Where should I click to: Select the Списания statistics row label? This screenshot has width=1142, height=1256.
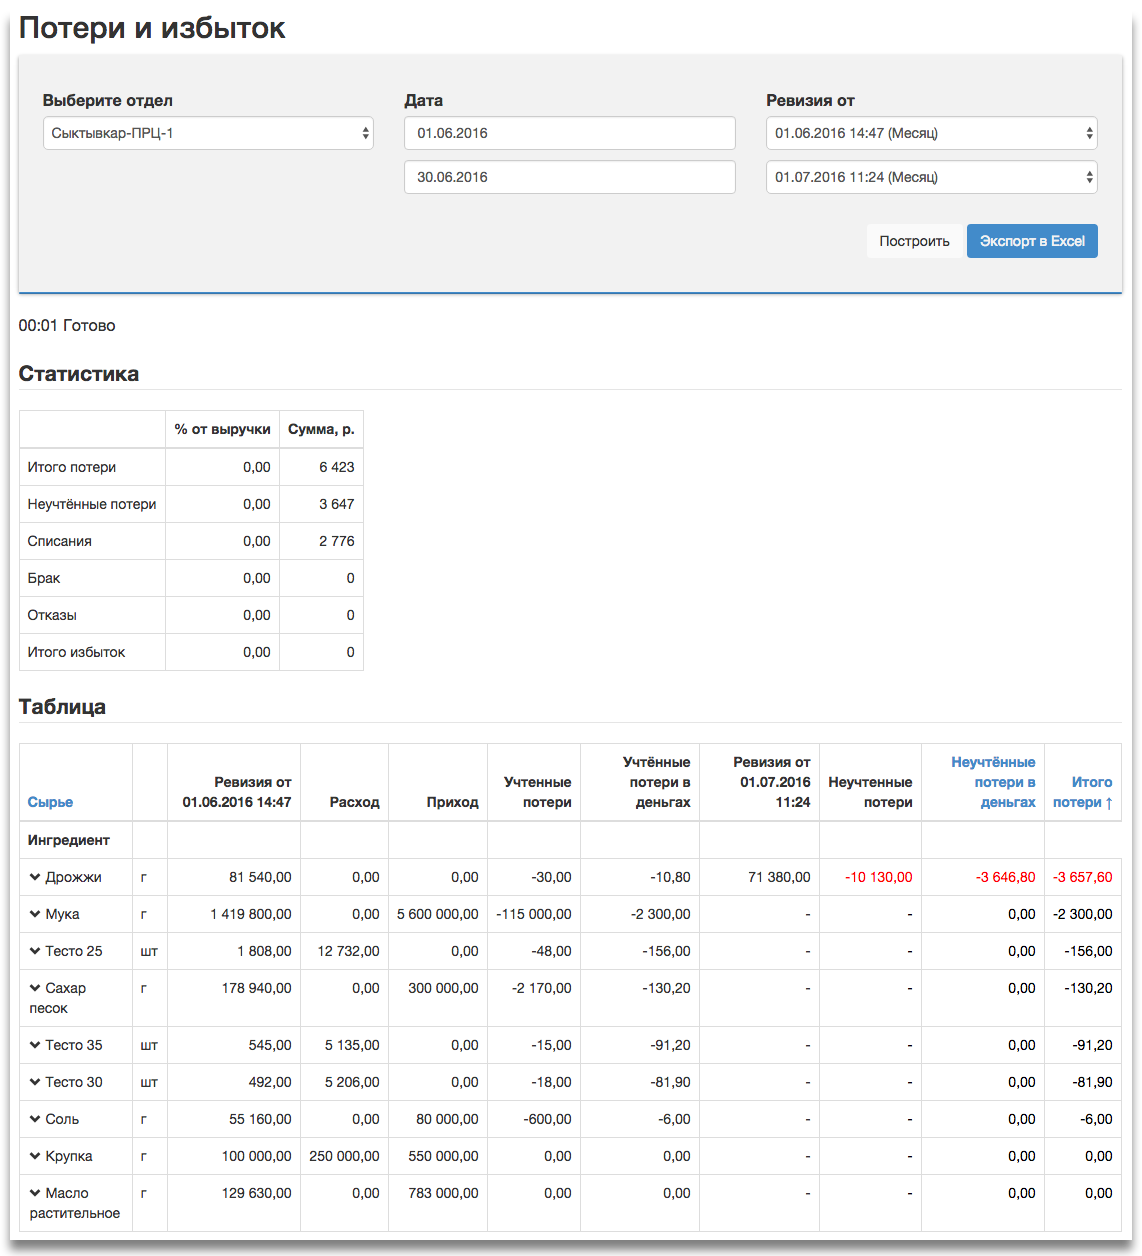(x=60, y=541)
